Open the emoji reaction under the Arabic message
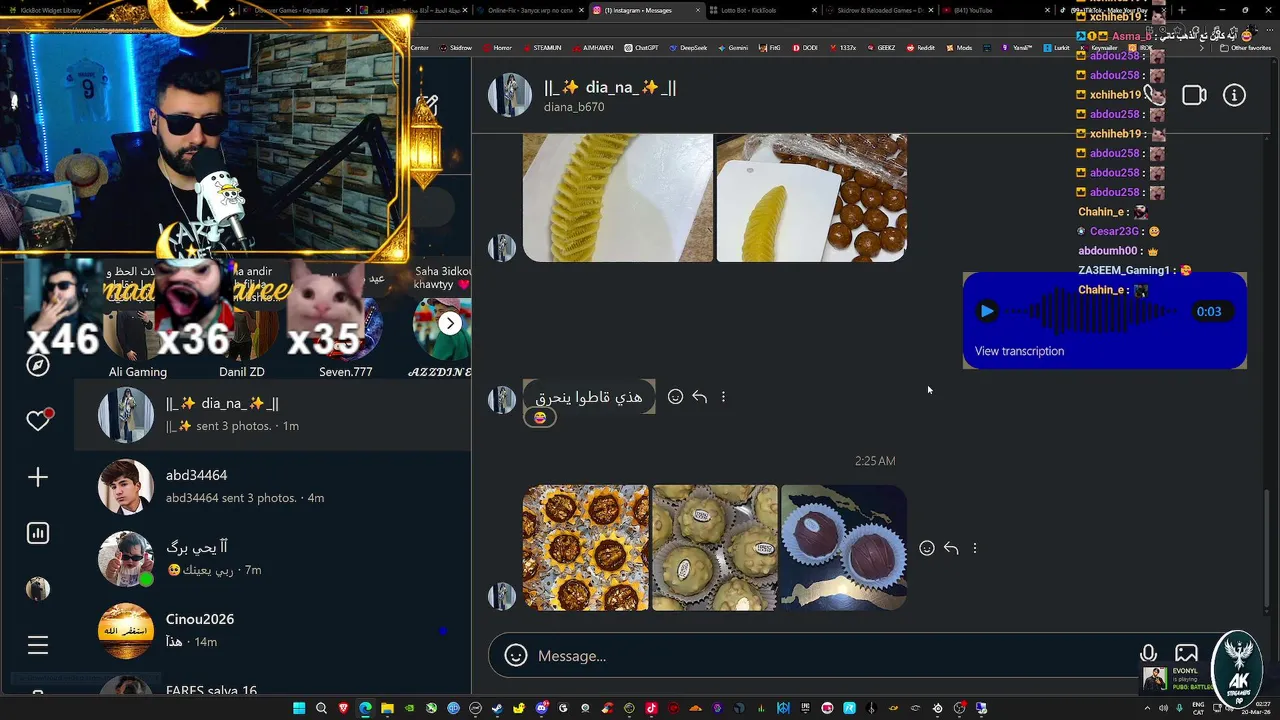 click(540, 418)
